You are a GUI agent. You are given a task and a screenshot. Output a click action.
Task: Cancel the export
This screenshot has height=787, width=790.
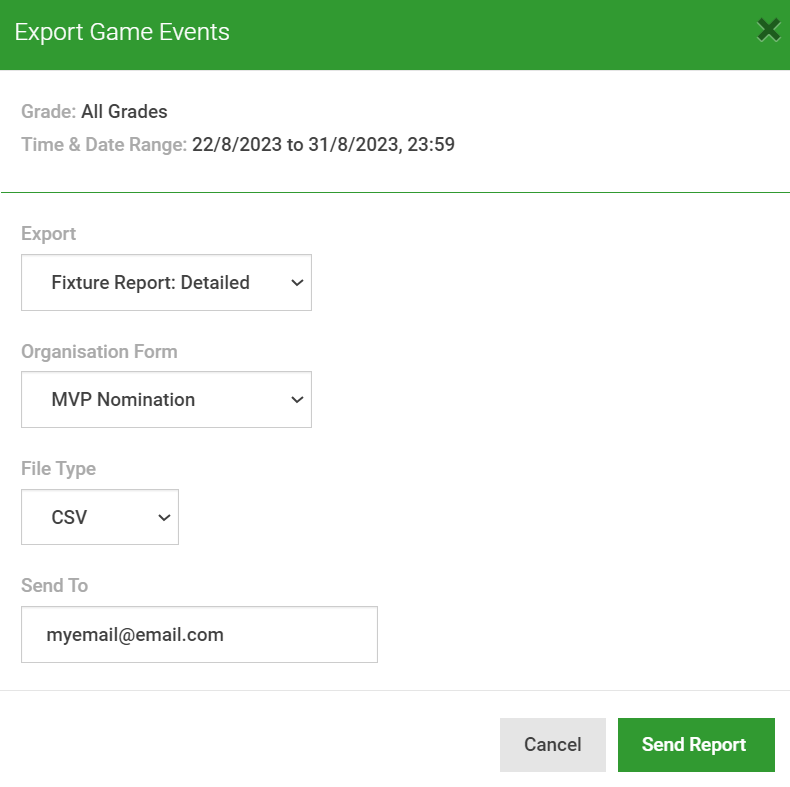pyautogui.click(x=553, y=745)
